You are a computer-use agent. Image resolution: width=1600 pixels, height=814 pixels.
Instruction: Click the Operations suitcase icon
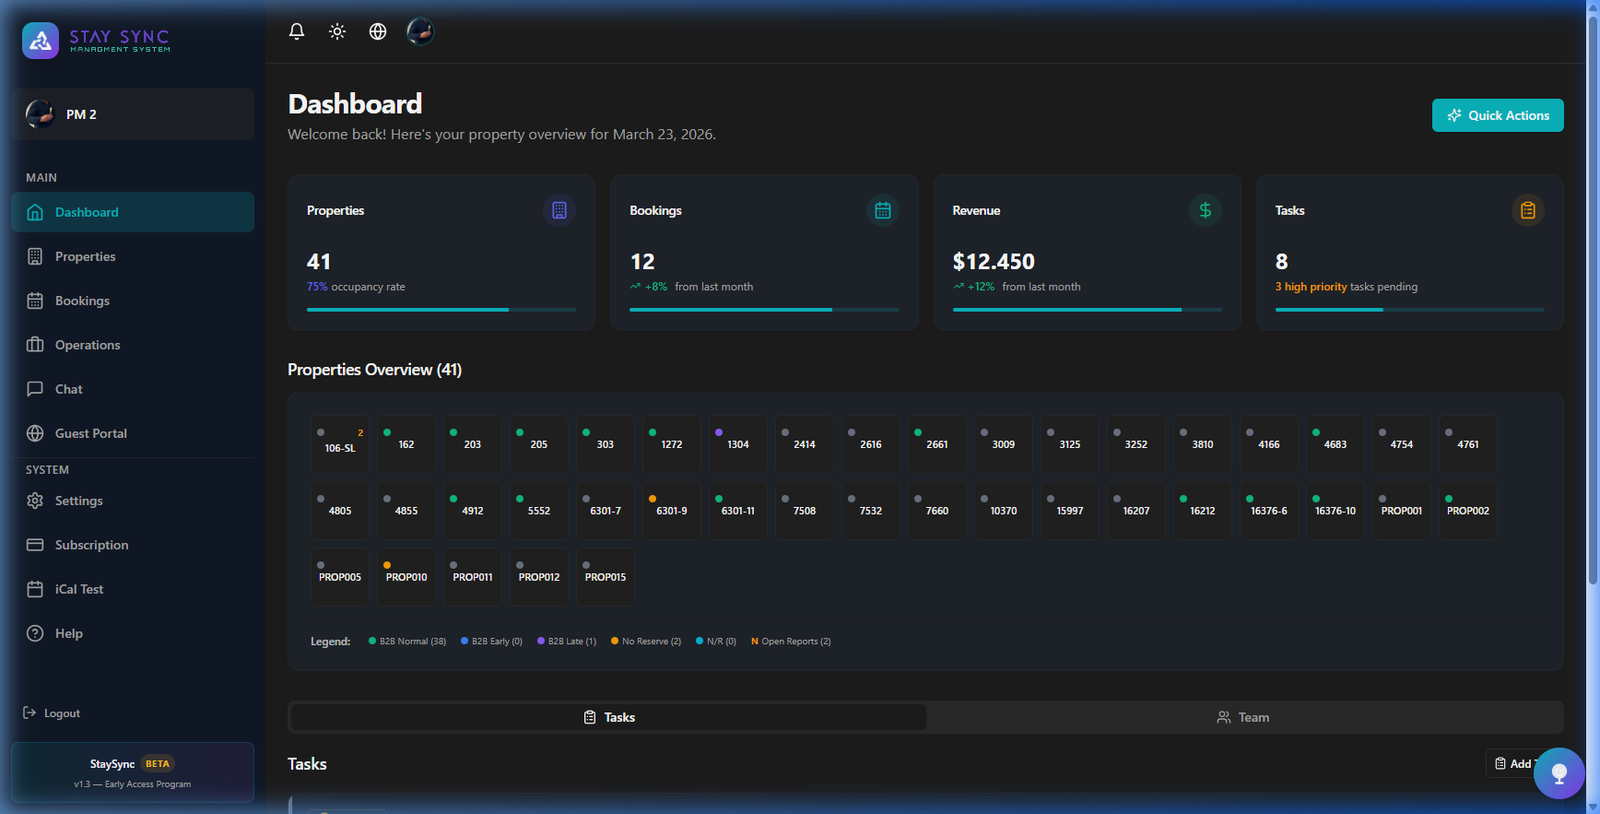point(35,345)
